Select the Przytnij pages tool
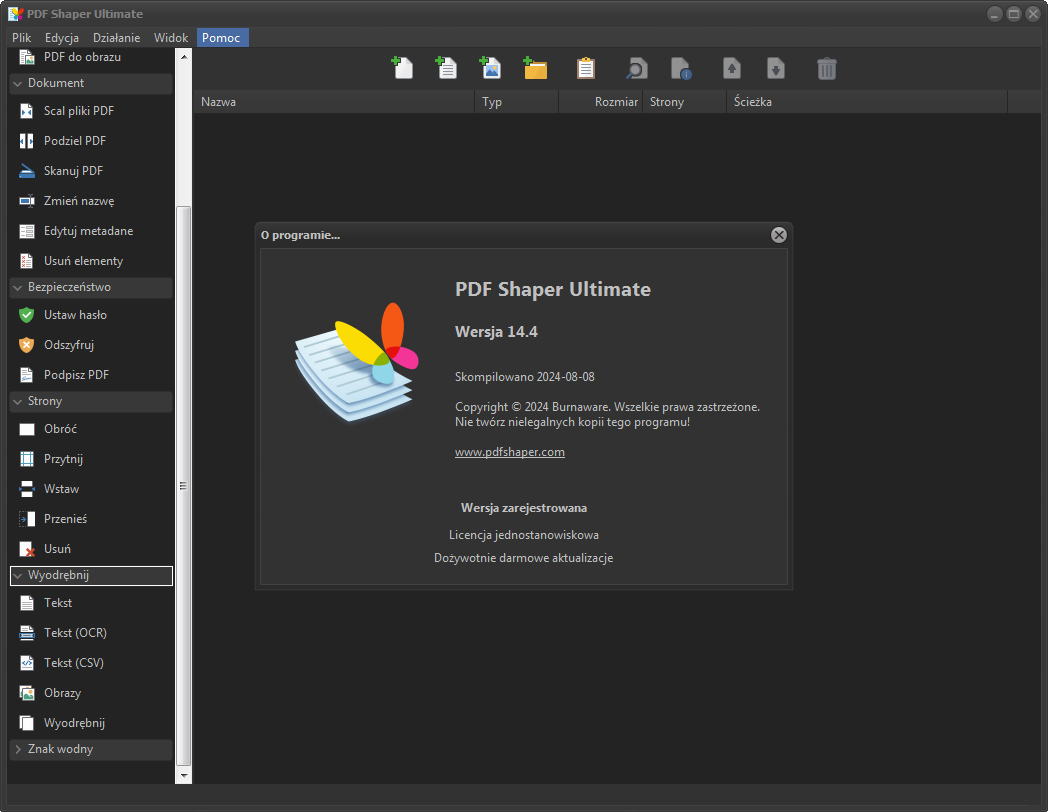The height and width of the screenshot is (812, 1048). 92,459
